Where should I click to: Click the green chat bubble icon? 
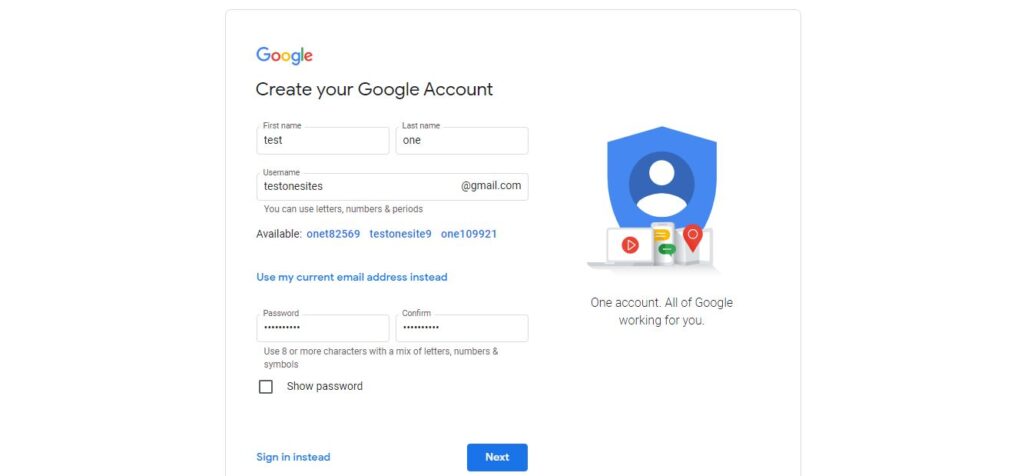tap(667, 249)
